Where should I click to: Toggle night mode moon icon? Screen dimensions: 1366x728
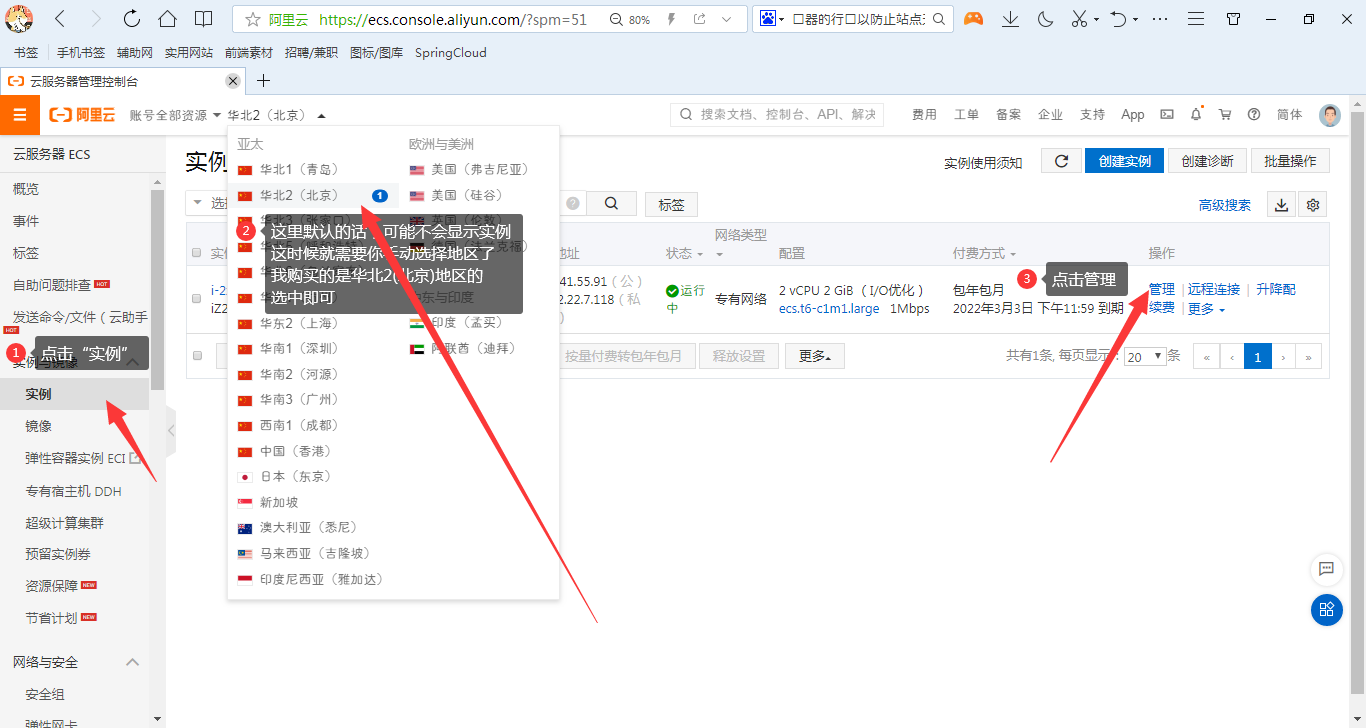tap(1045, 19)
